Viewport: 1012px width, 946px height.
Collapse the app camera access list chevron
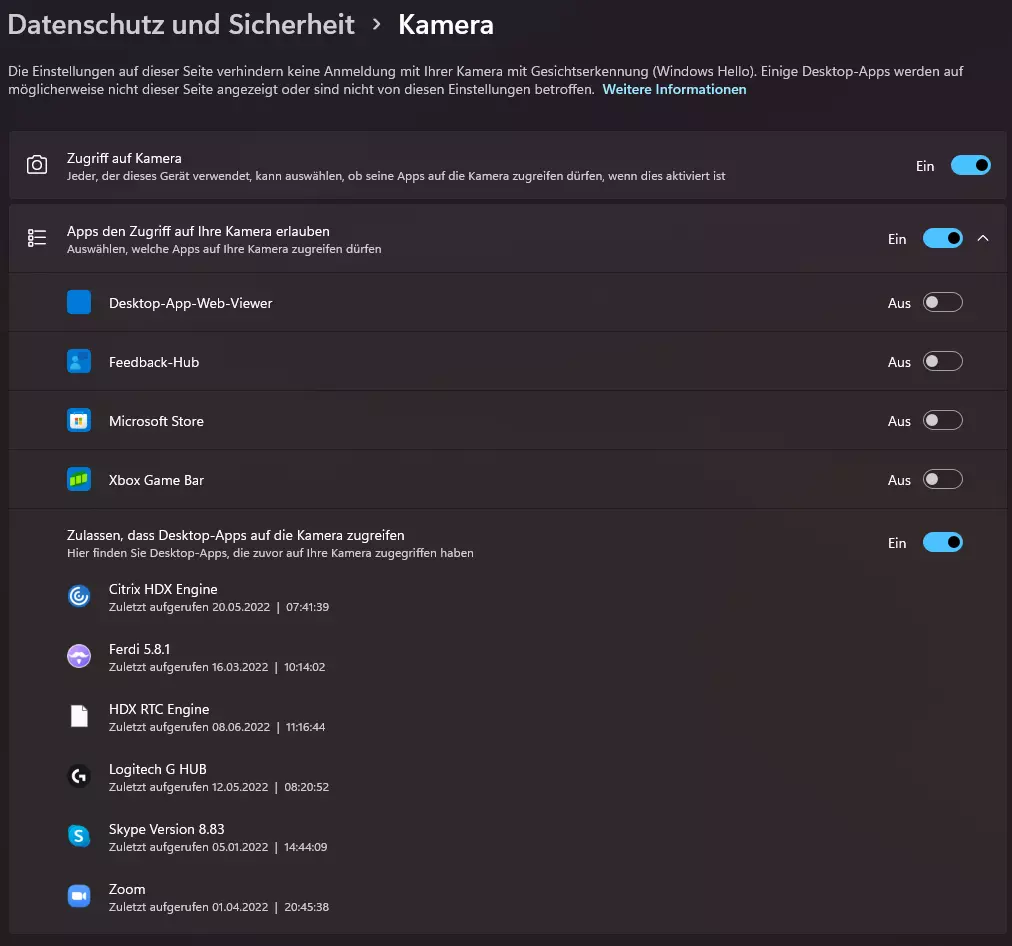(982, 238)
